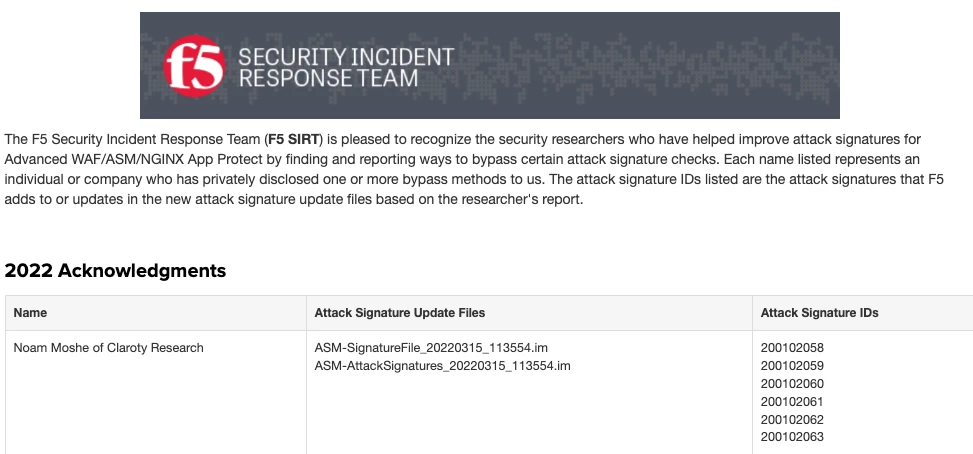Click ASM-SignatureFile_20220315_113554.im file name
The image size is (973, 454).
[431, 348]
